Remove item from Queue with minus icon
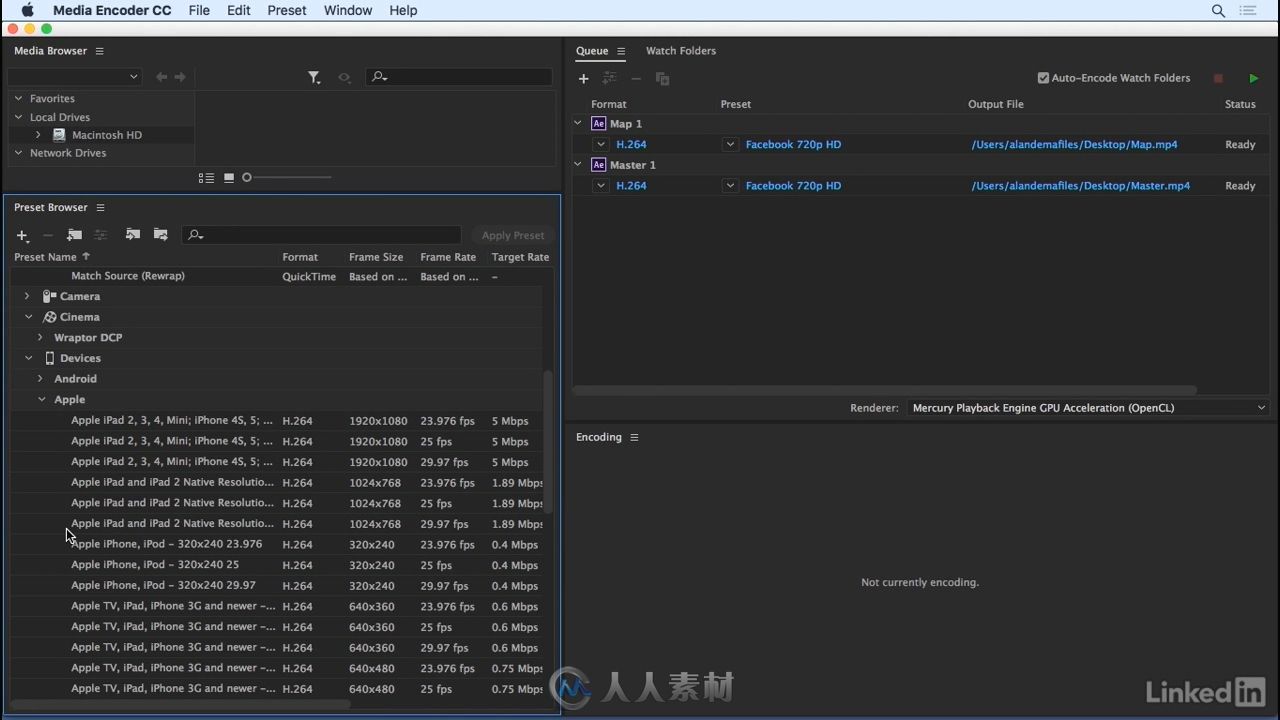The width and height of the screenshot is (1280, 720). [x=636, y=78]
